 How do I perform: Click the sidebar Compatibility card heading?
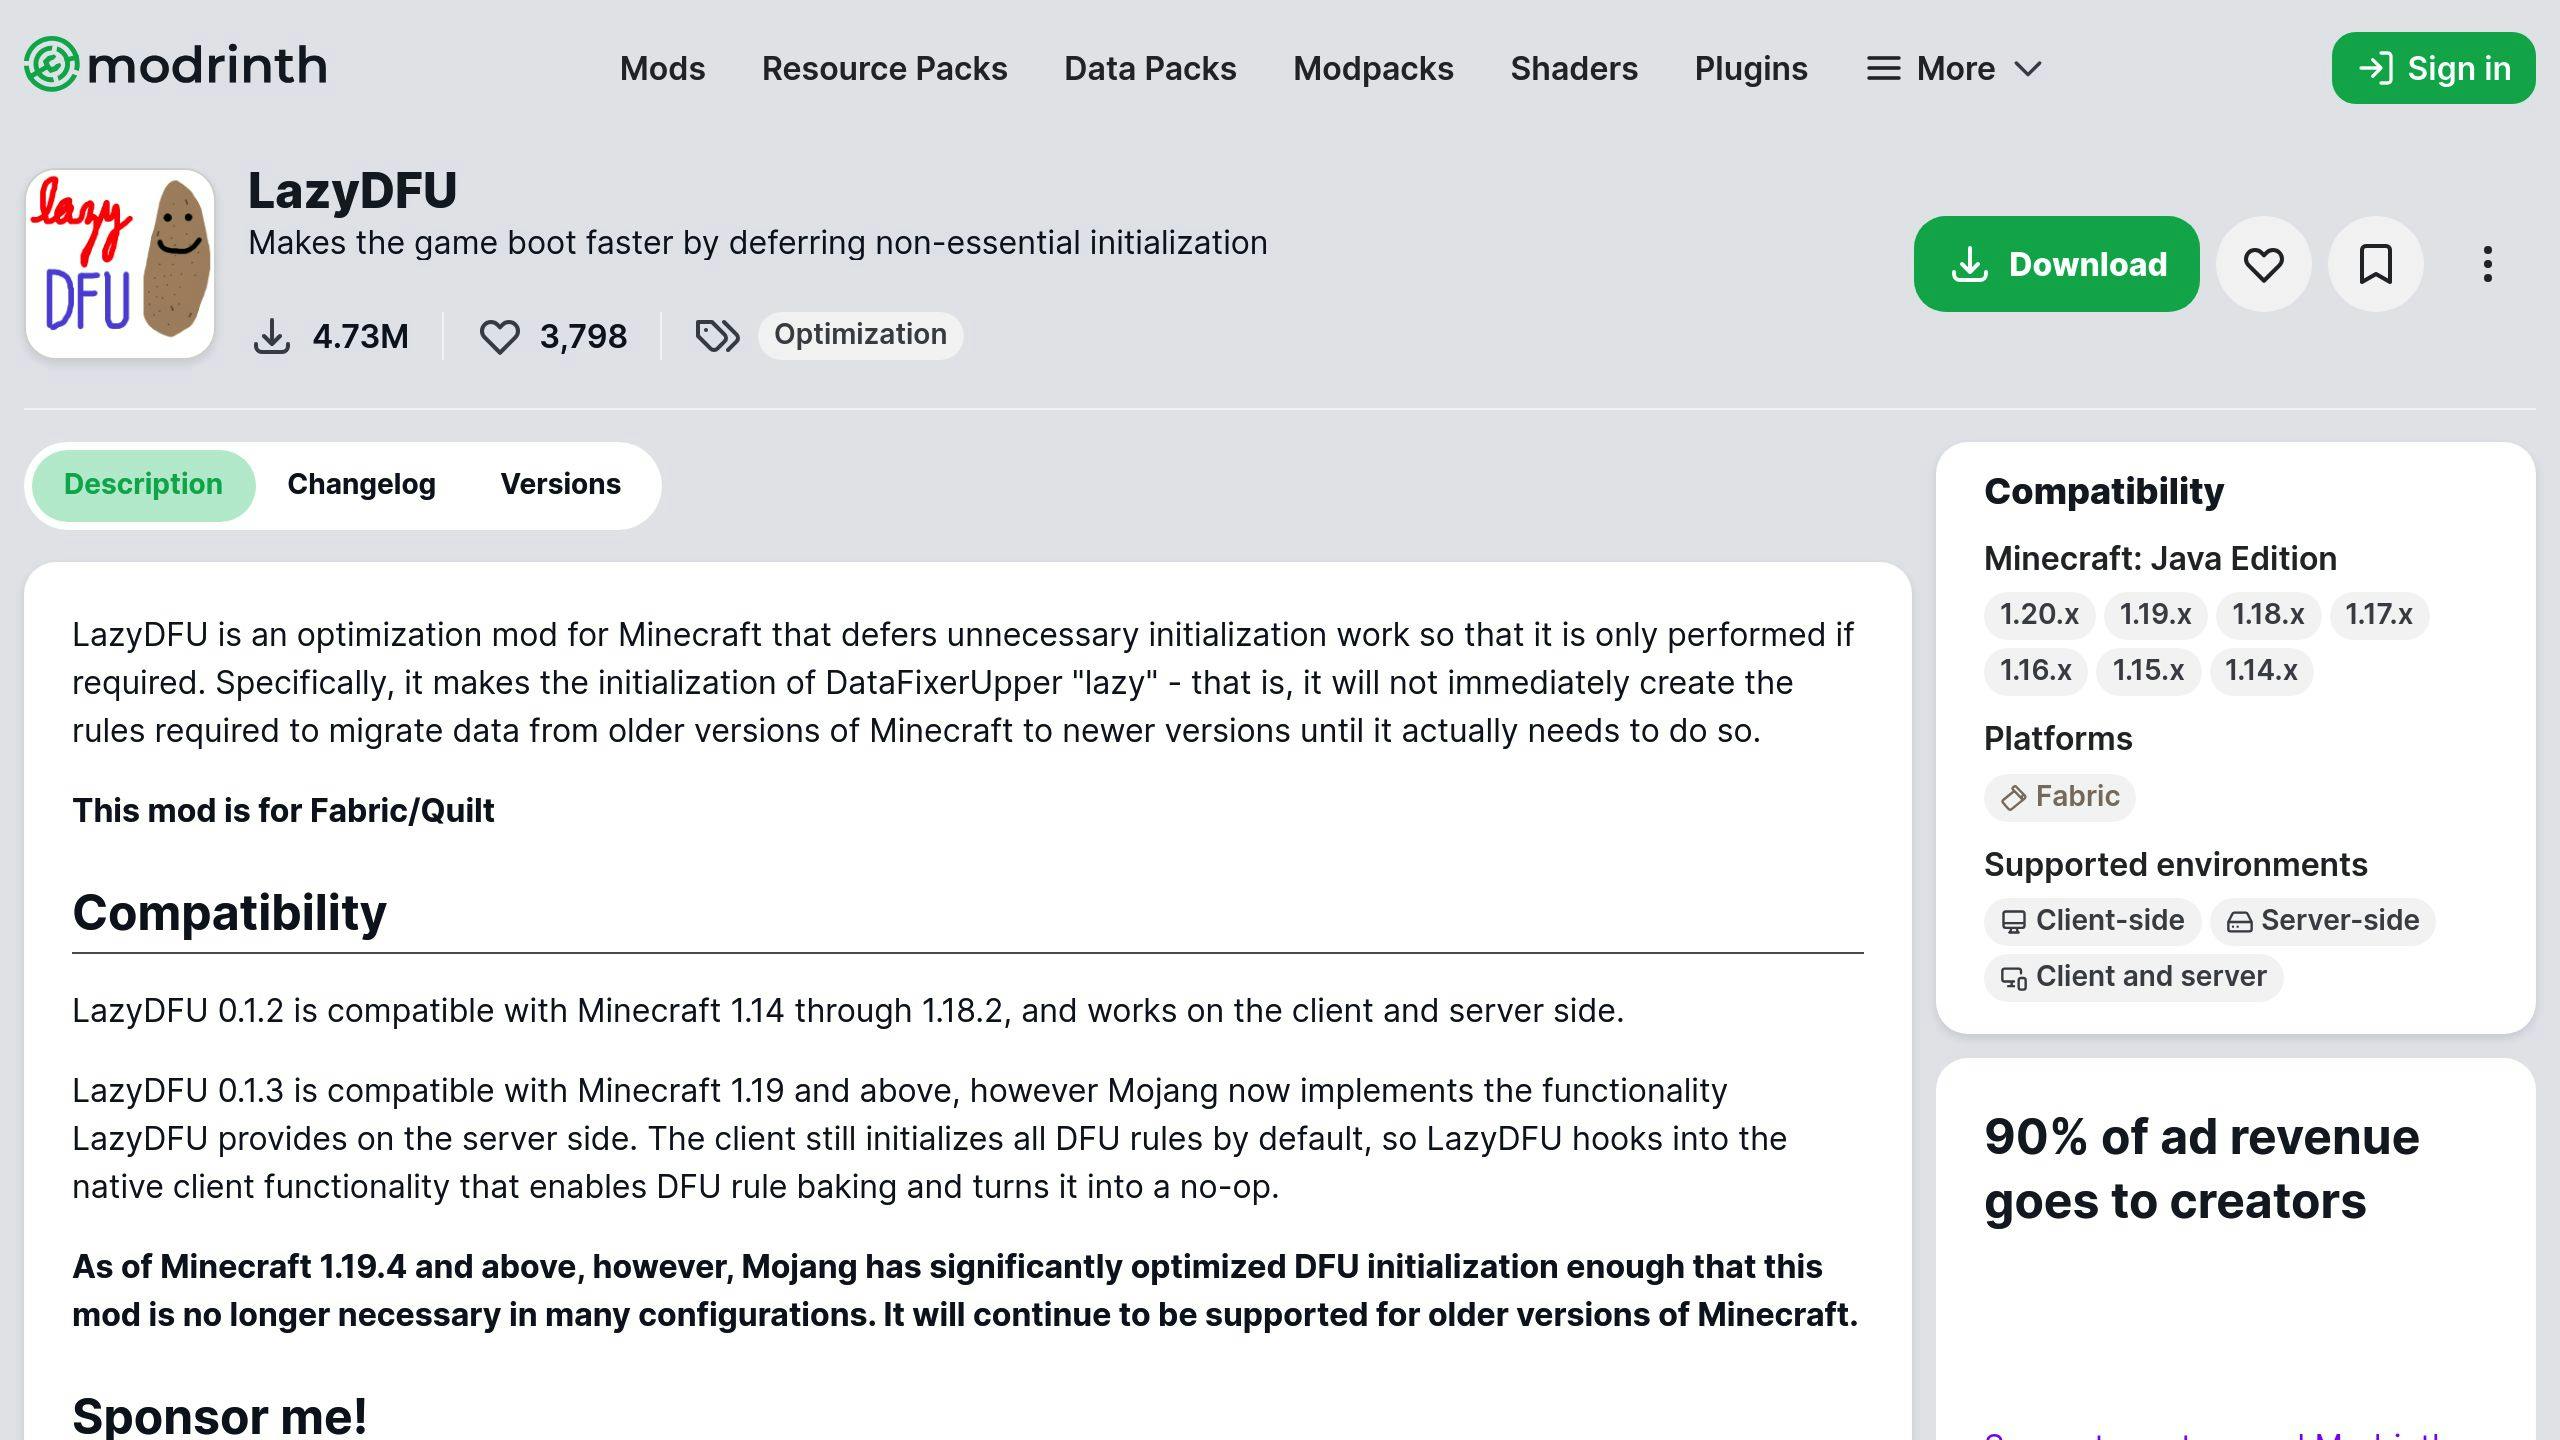click(x=2104, y=491)
